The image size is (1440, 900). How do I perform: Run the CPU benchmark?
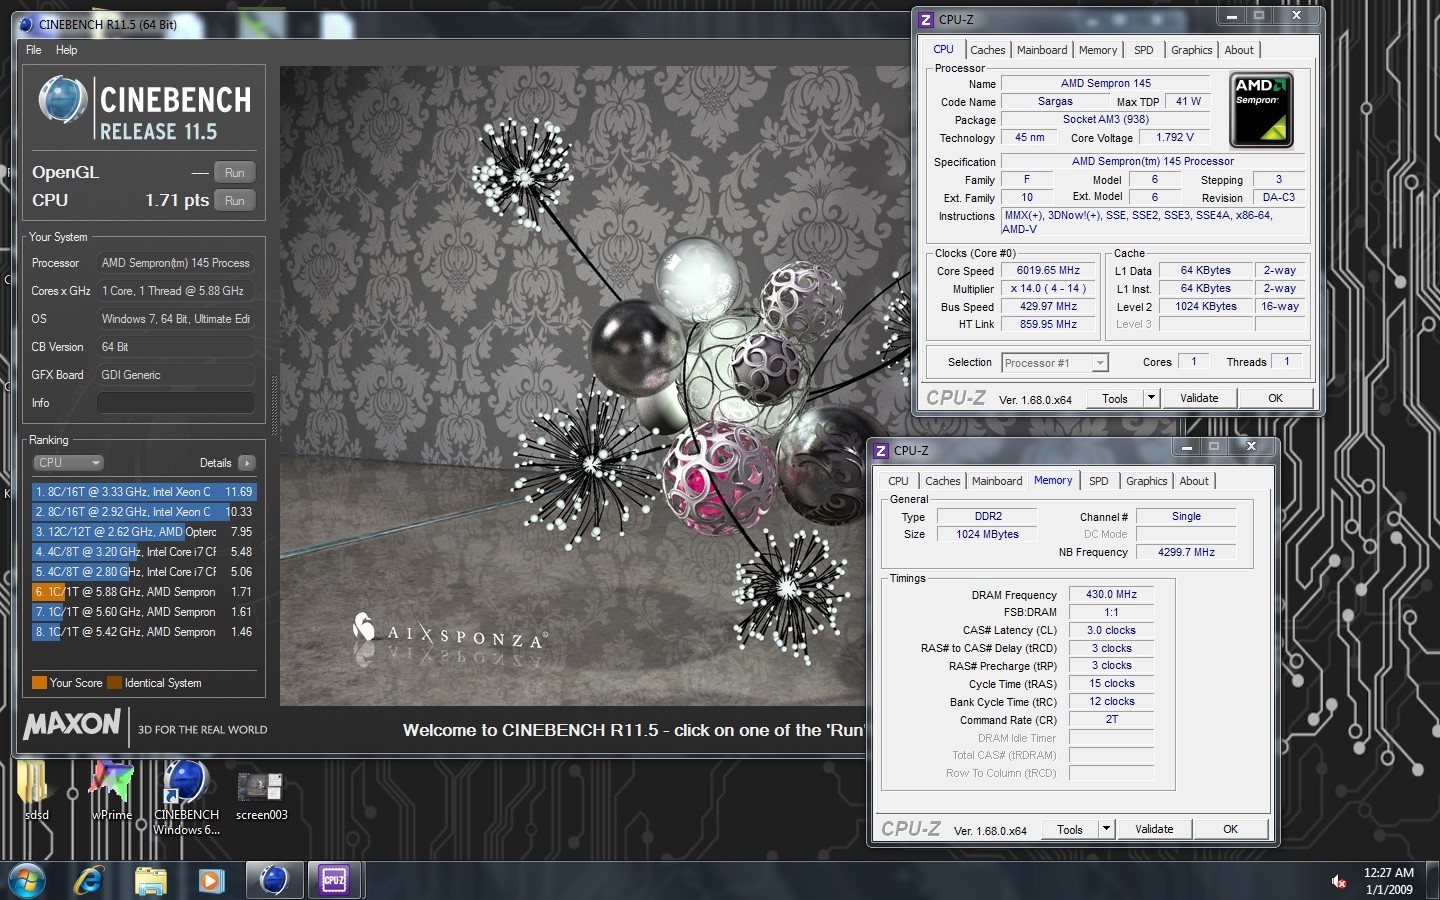(x=235, y=201)
